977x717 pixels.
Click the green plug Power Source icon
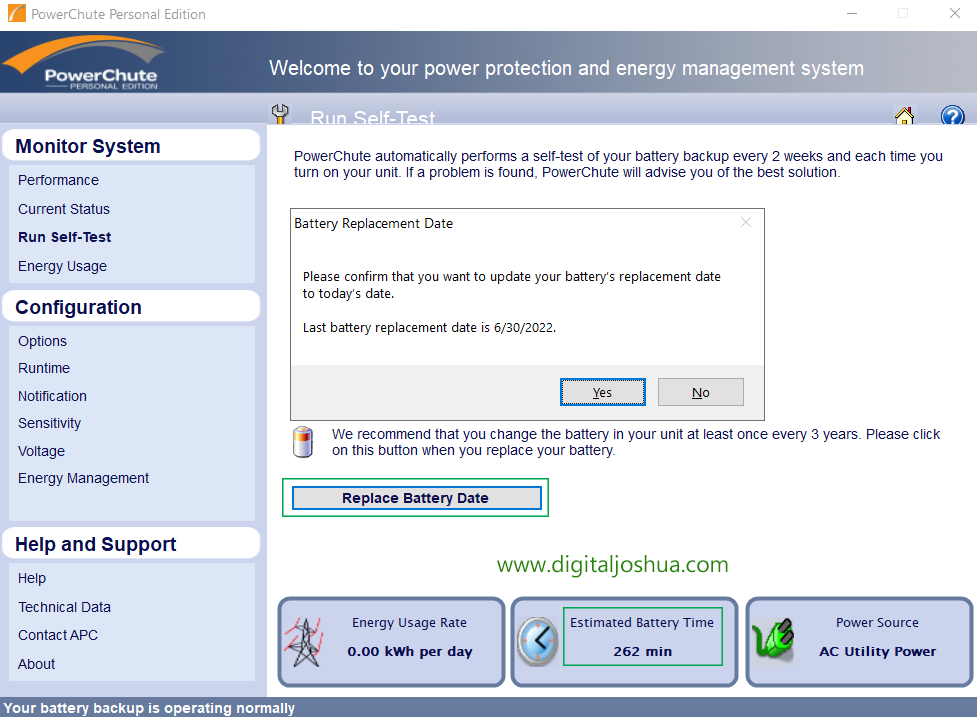(773, 640)
